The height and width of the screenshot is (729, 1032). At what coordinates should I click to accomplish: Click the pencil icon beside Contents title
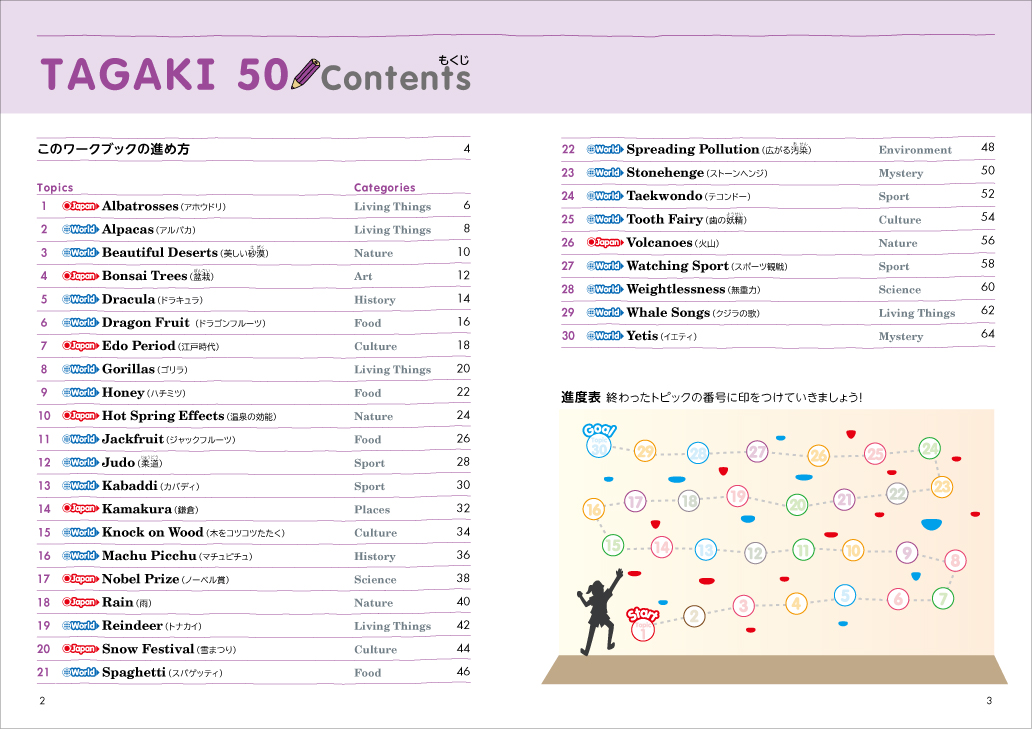point(305,74)
